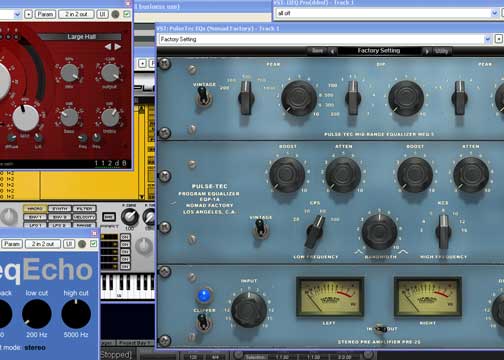
Task: Toggle the third ON button in synth
Action: point(125,252)
